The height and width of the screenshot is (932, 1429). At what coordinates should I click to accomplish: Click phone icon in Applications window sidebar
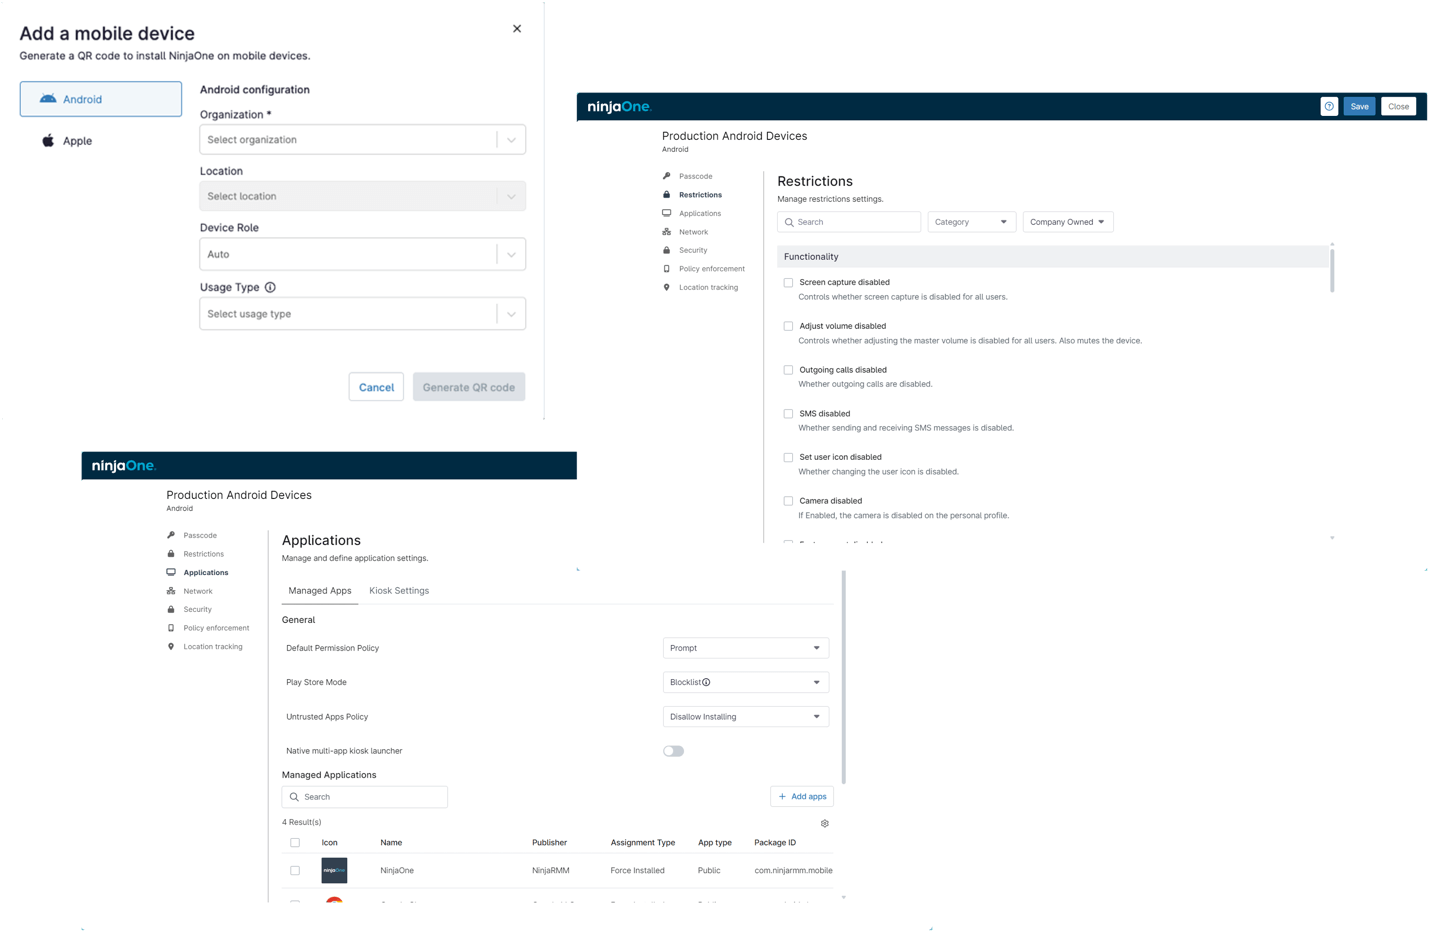171,628
